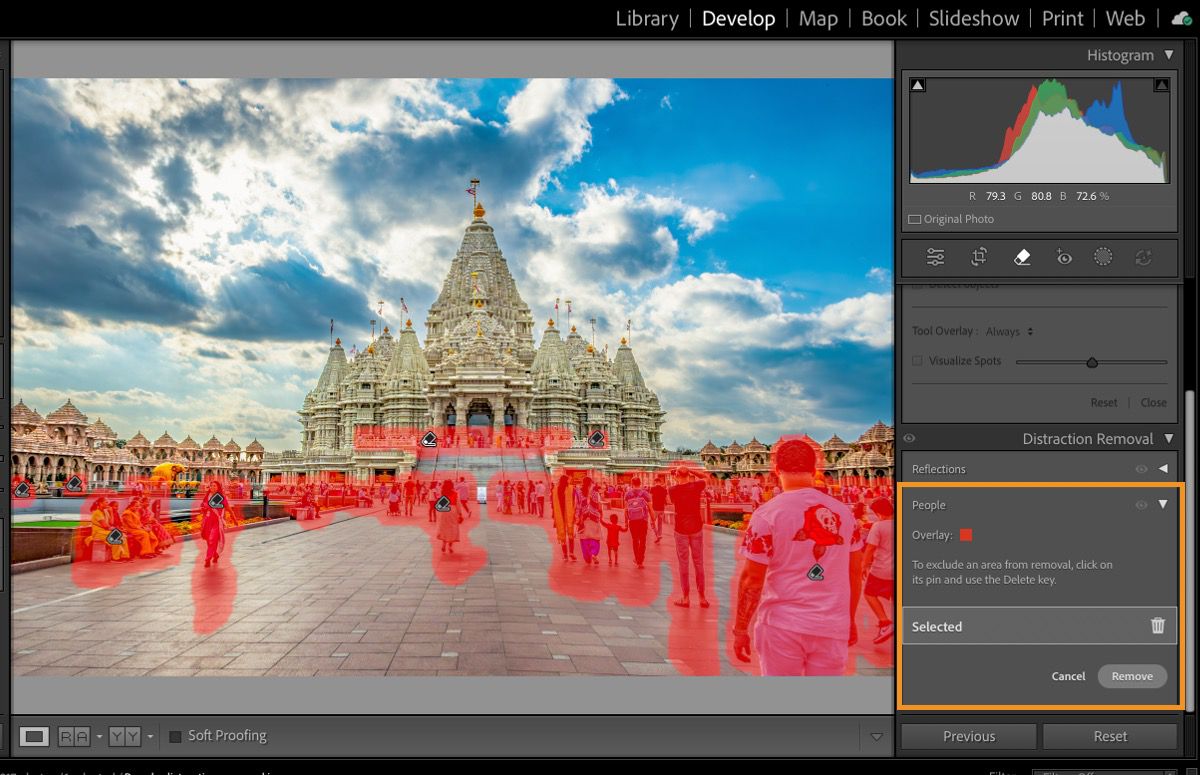This screenshot has width=1200, height=775.
Task: Click Reset below Visualize Spots
Action: tap(1103, 402)
